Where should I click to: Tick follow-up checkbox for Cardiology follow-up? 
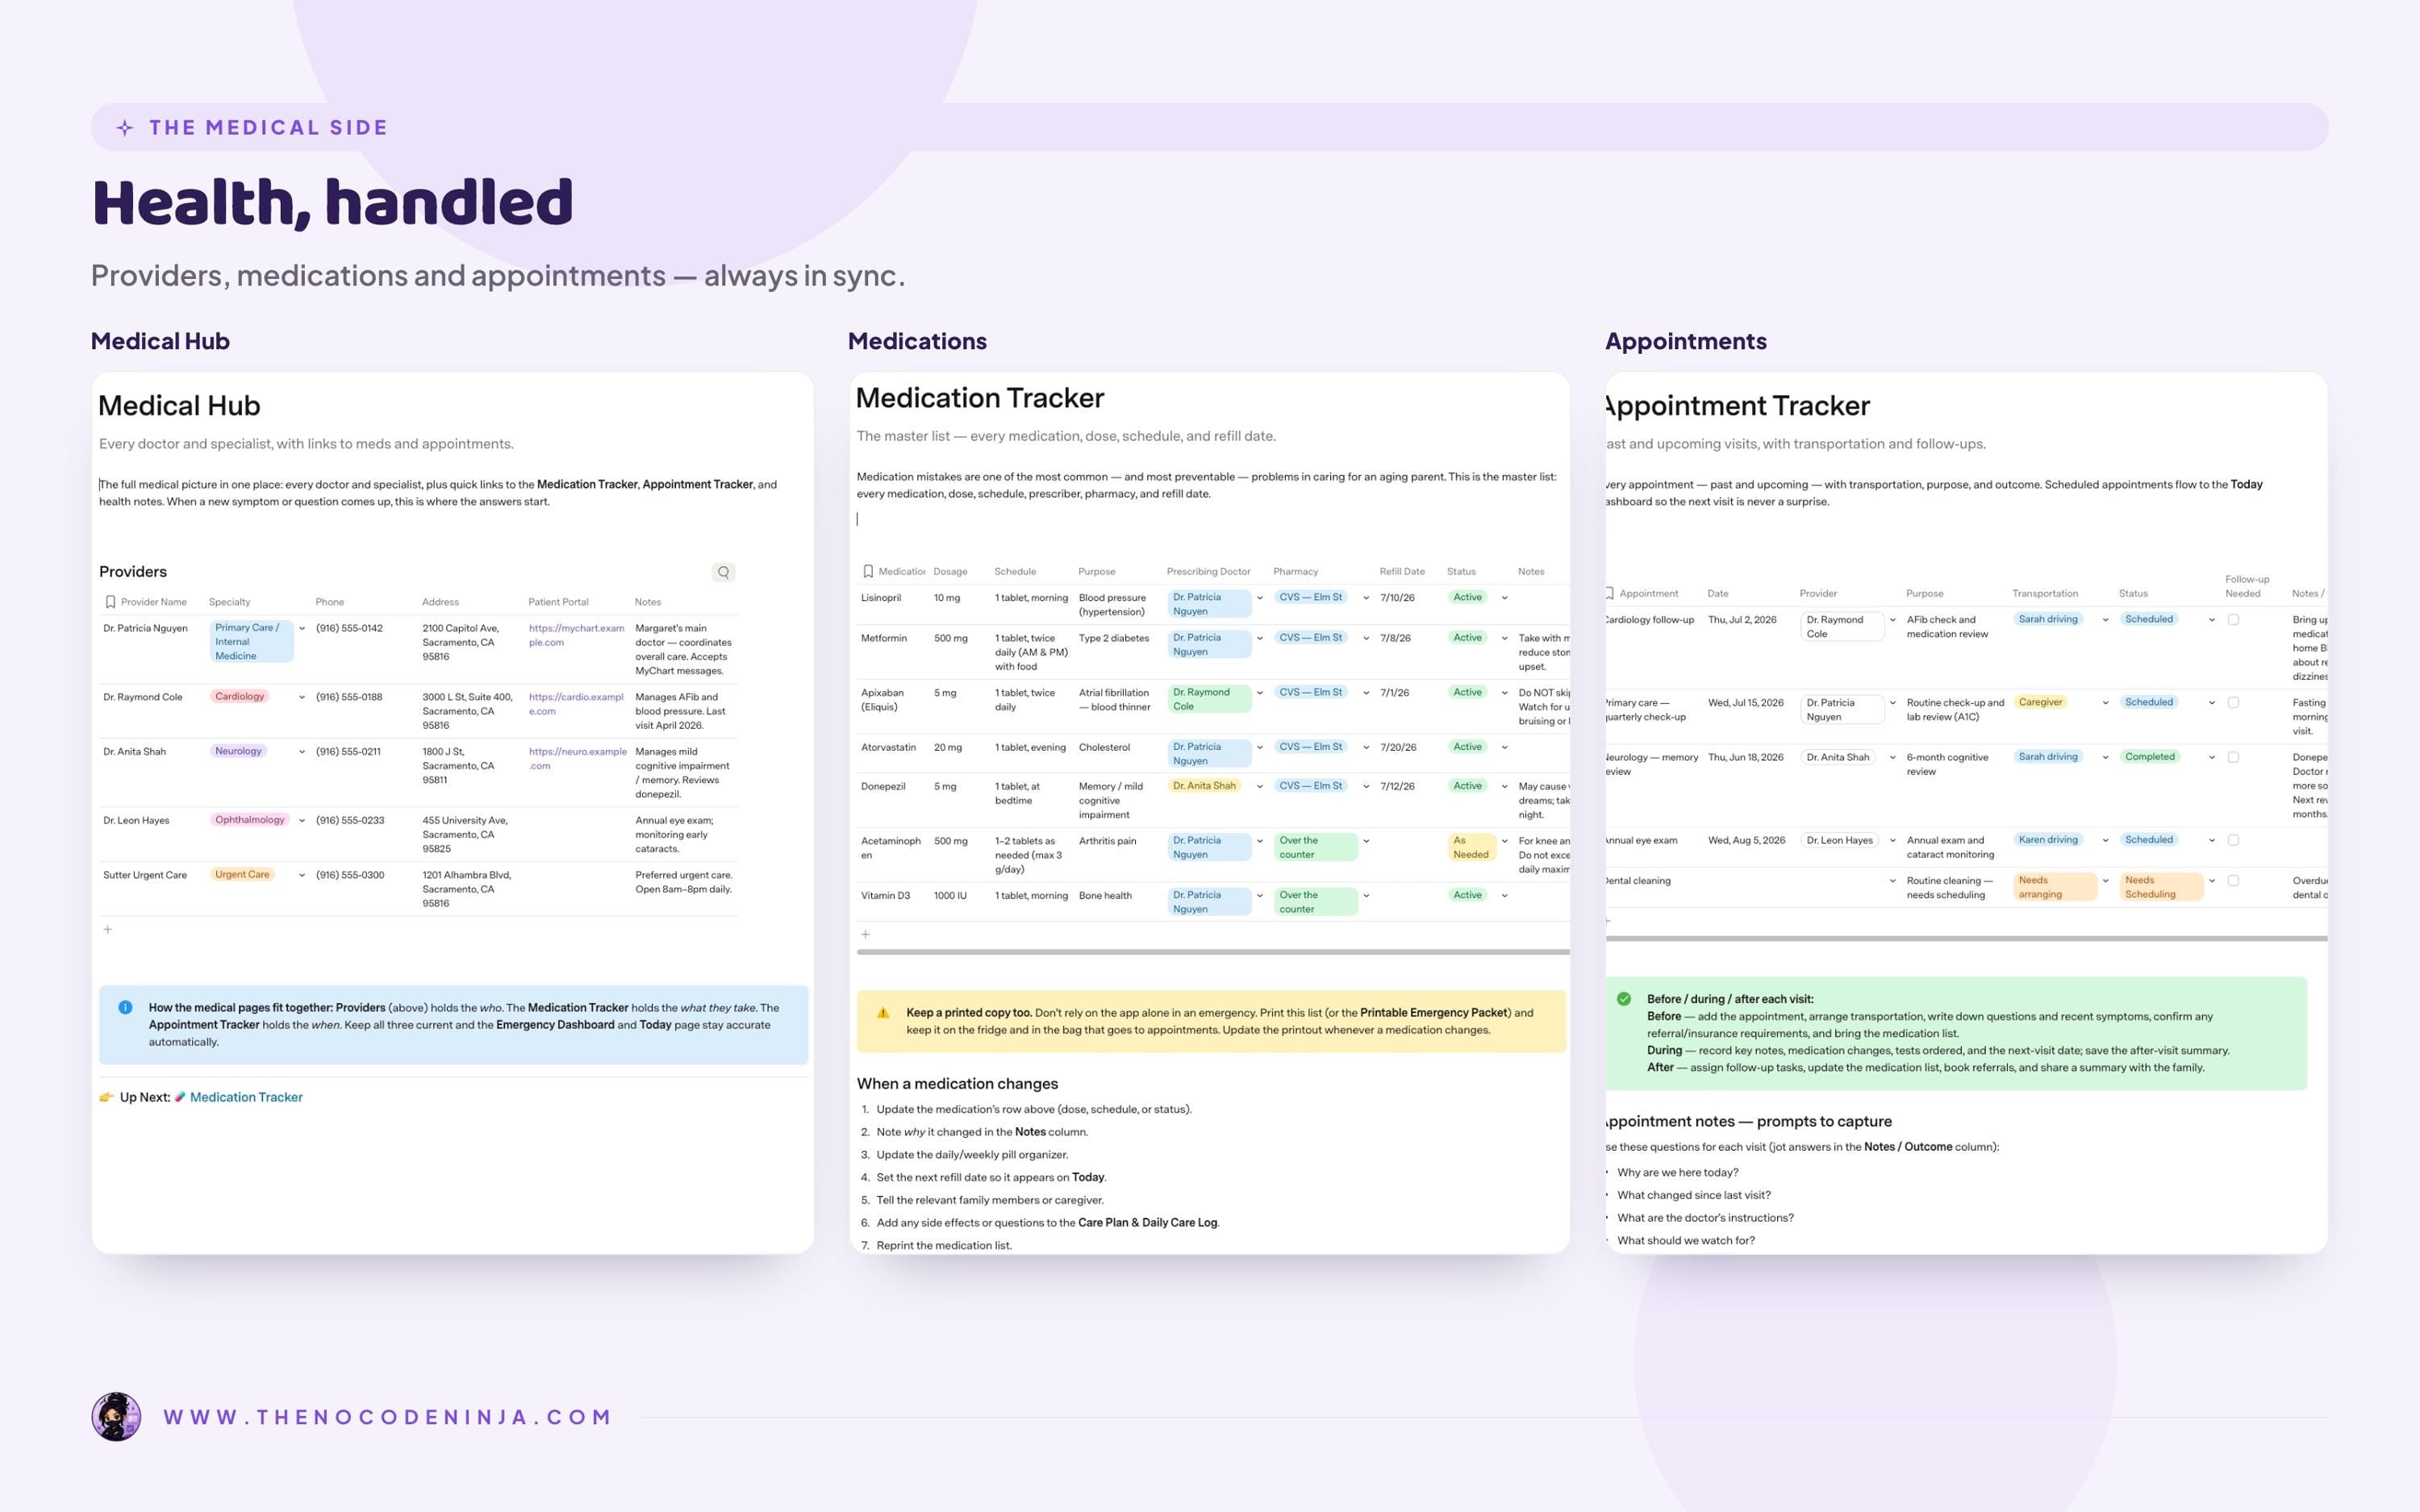coord(2233,620)
